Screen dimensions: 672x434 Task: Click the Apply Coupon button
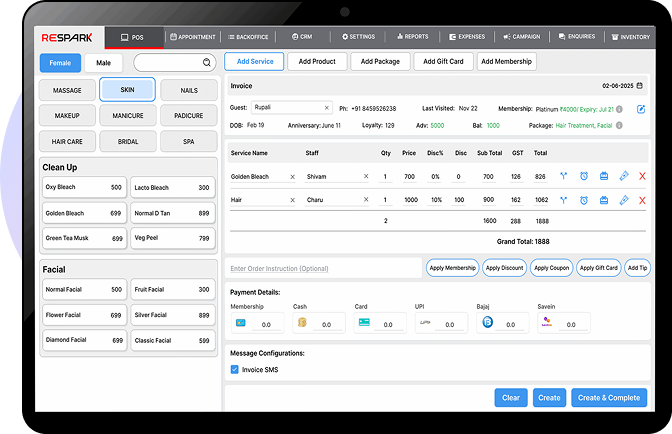(552, 268)
